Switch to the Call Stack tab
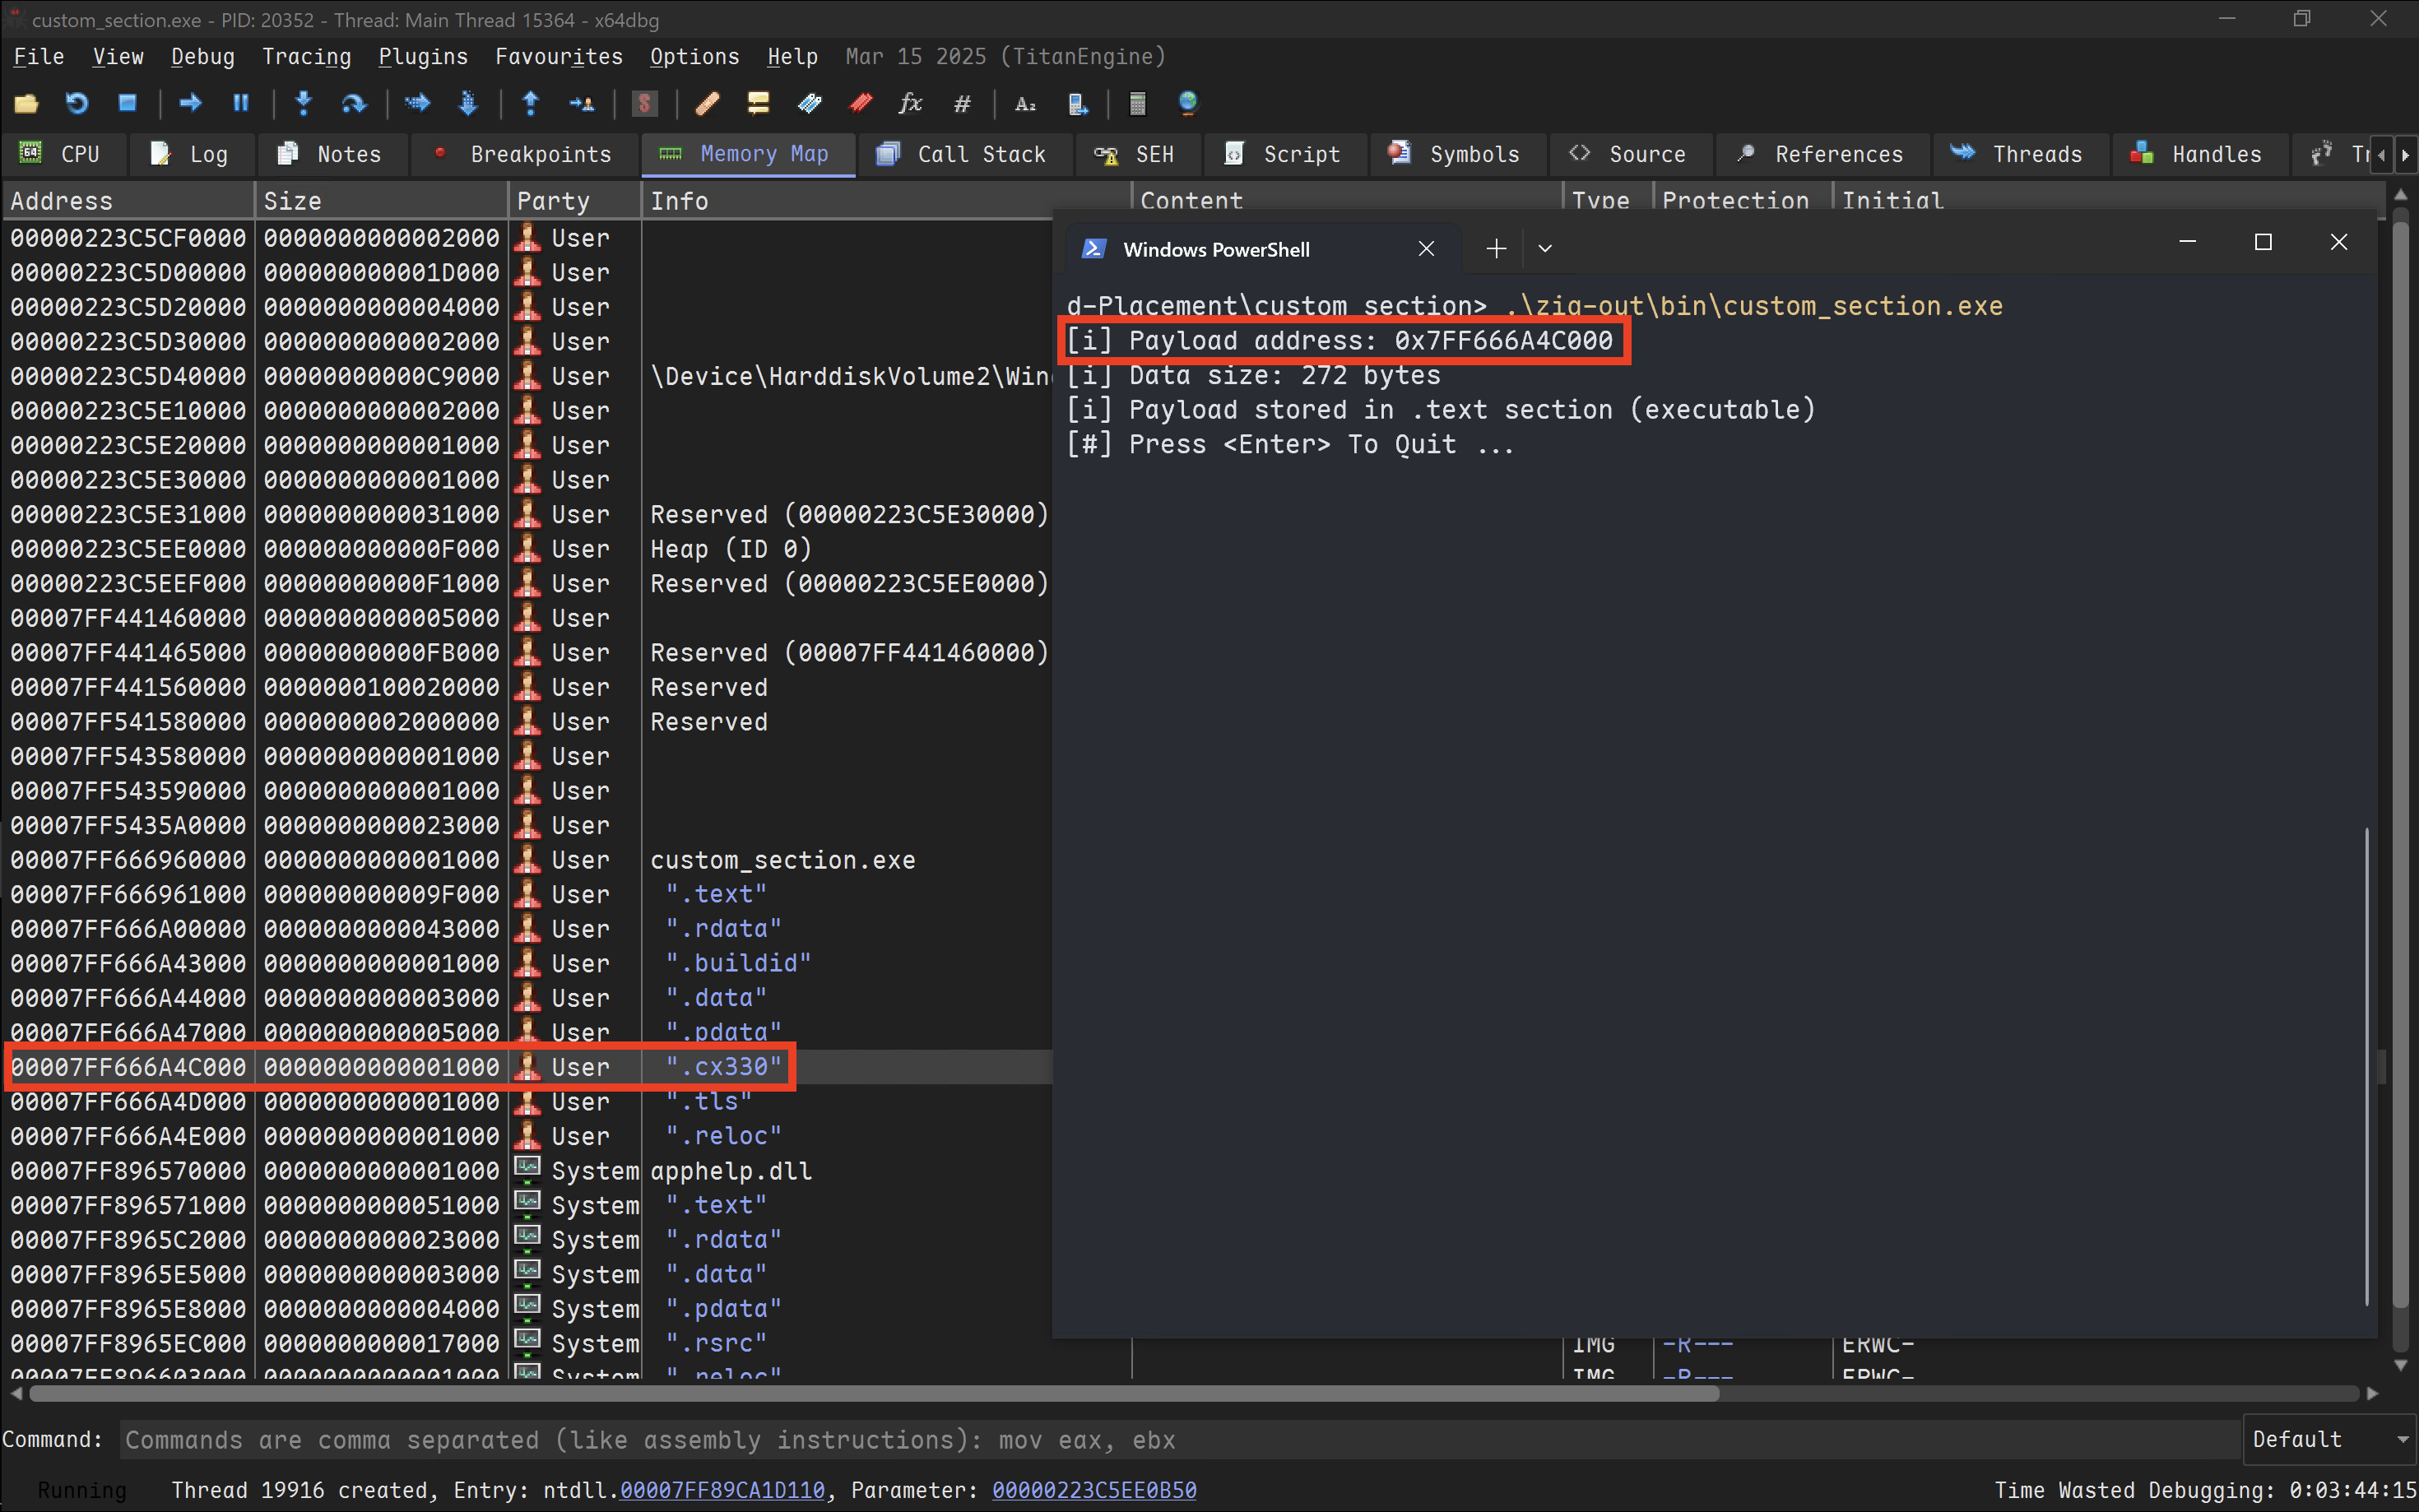 pos(963,154)
